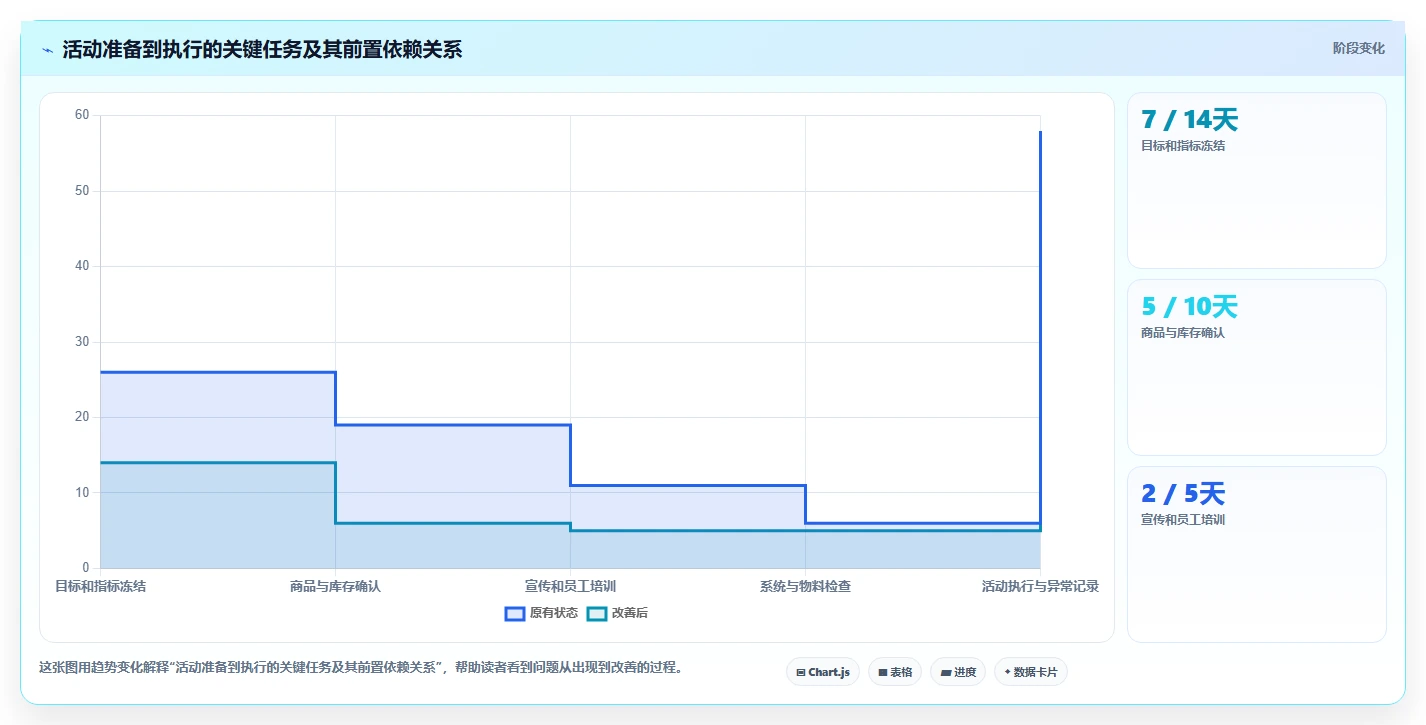Click the 系统与物料检查 x-axis label
The height and width of the screenshot is (725, 1426).
pos(805,586)
